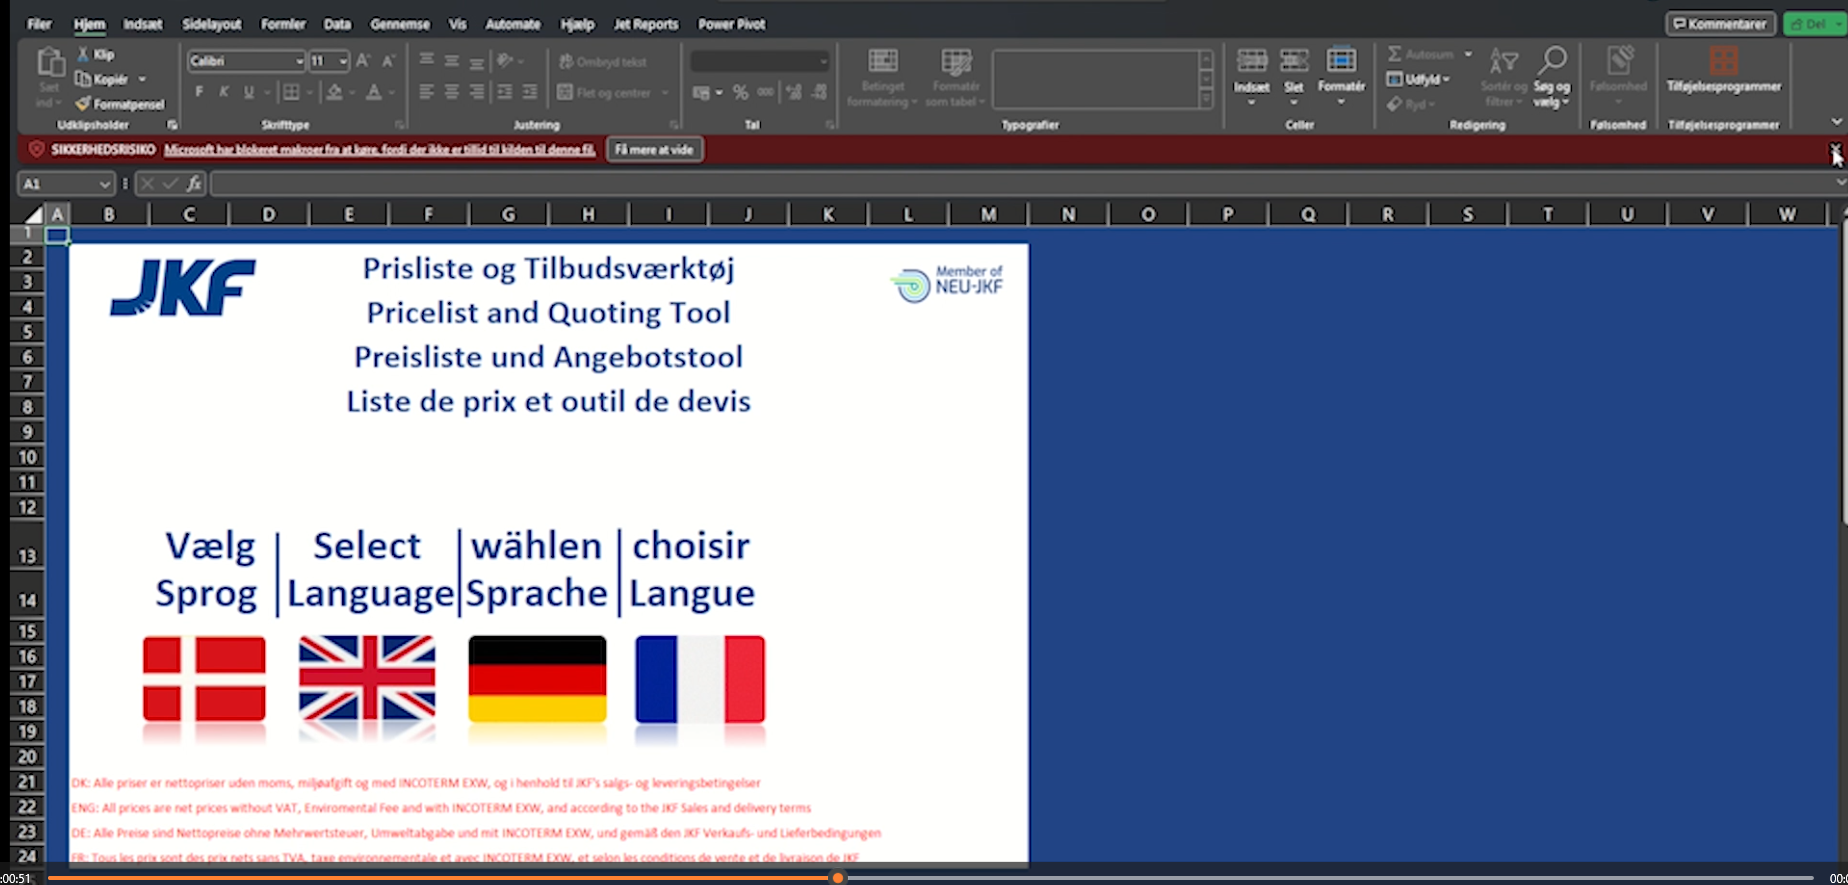
Task: Toggle underline (U) formatting
Action: coord(248,92)
